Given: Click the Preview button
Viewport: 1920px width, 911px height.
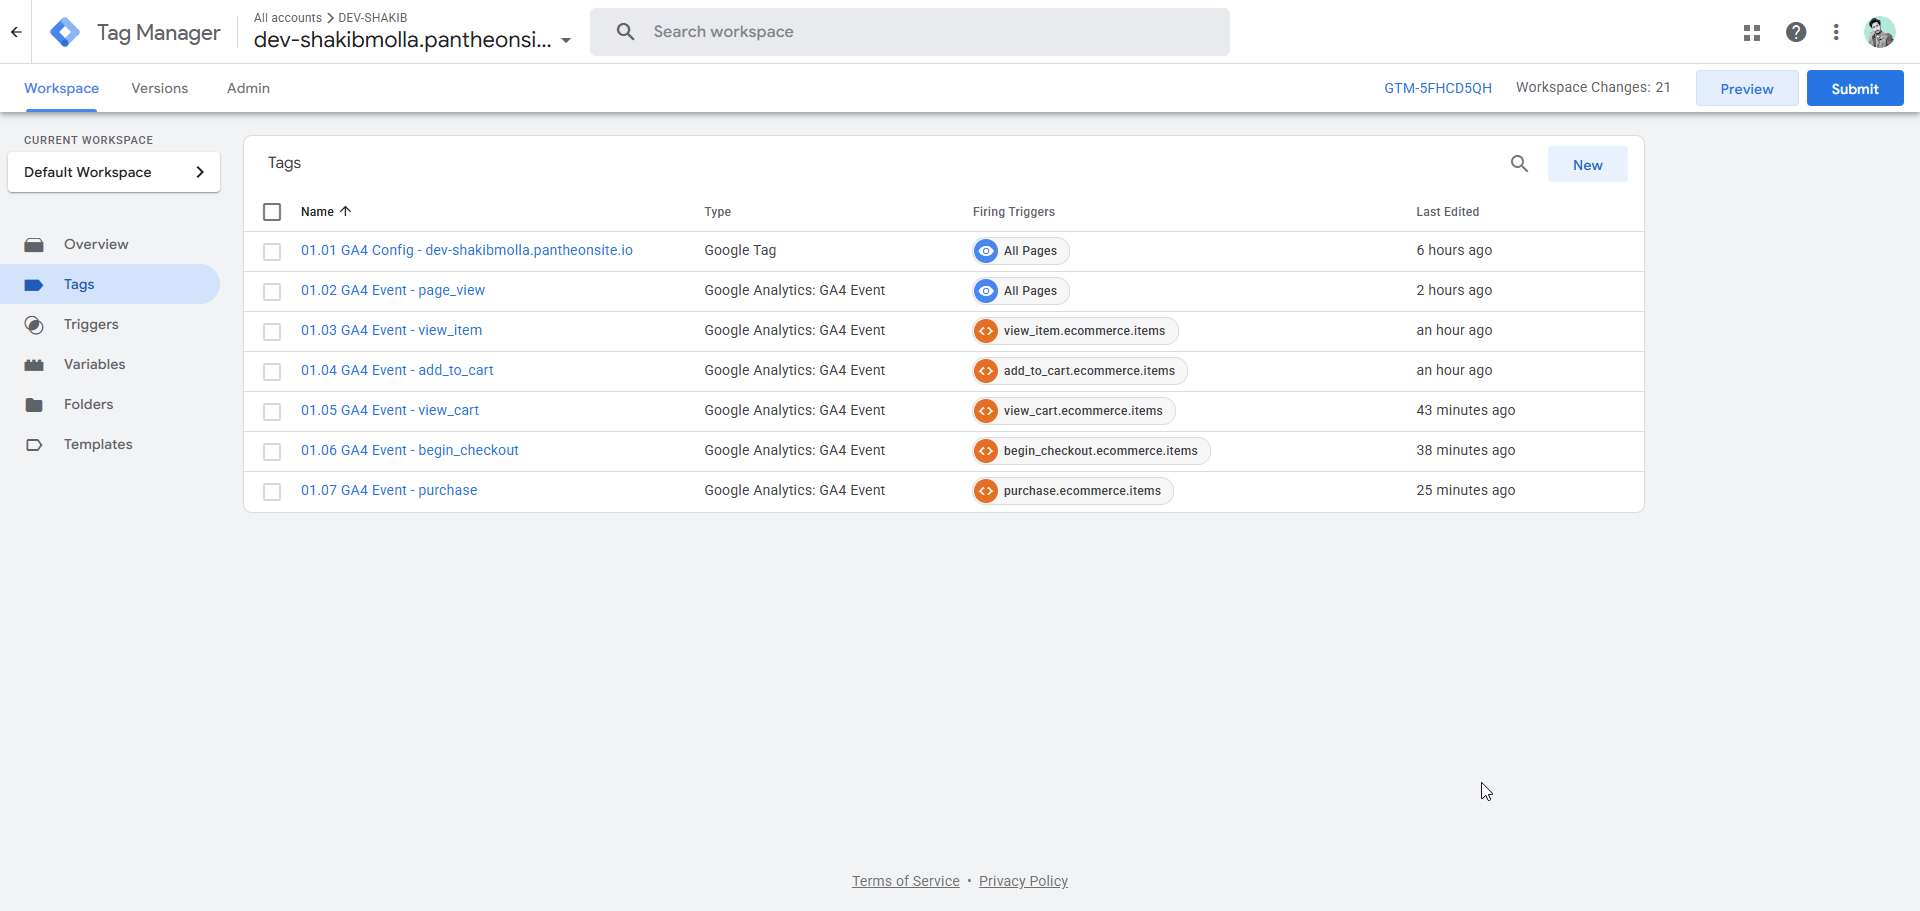Looking at the screenshot, I should pyautogui.click(x=1747, y=89).
